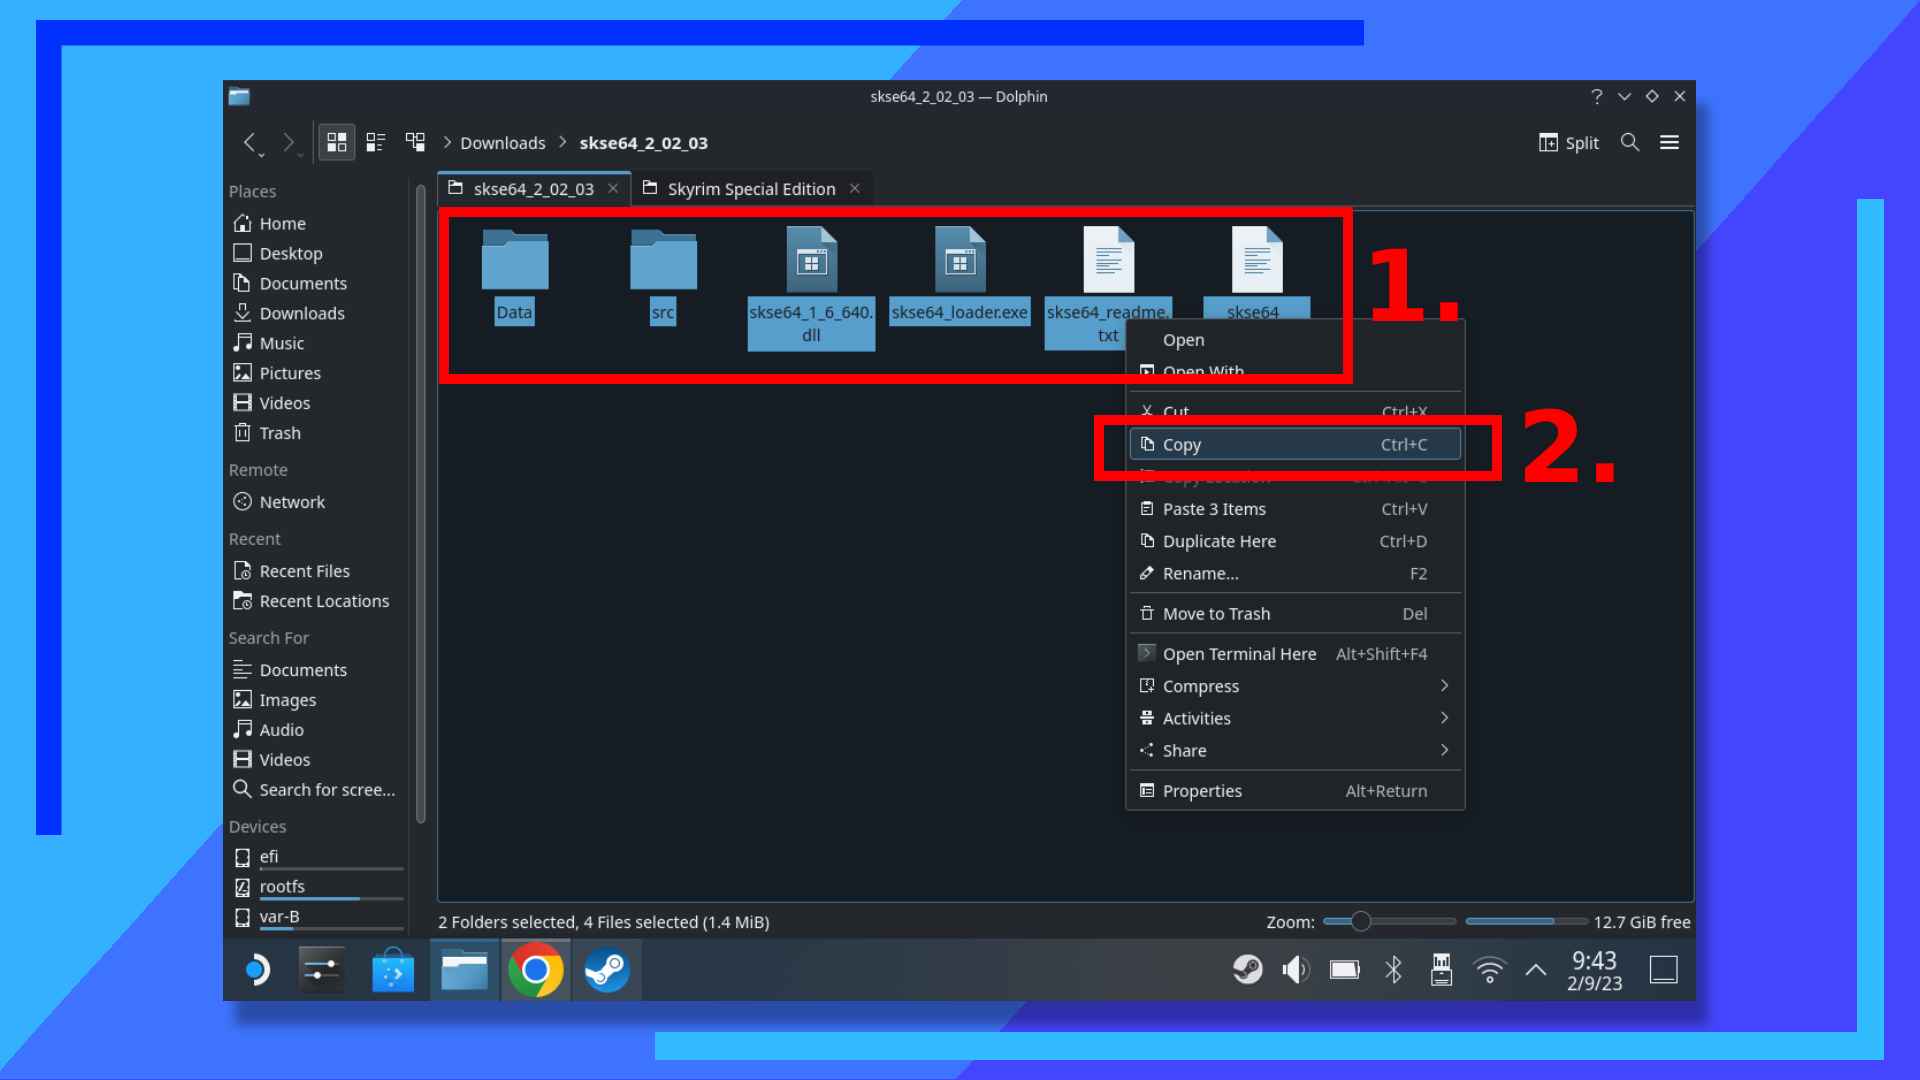The image size is (1920, 1080).
Task: Adjust the Zoom slider handle
Action: 1360,921
